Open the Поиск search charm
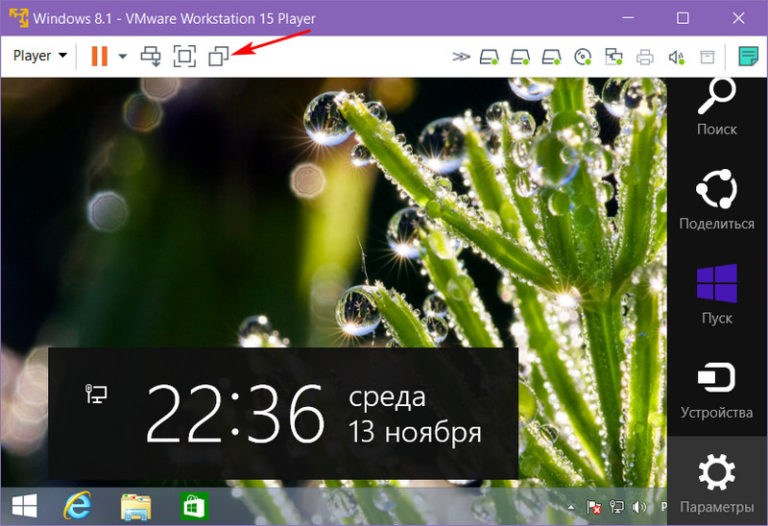This screenshot has width=768, height=526. pyautogui.click(x=716, y=107)
